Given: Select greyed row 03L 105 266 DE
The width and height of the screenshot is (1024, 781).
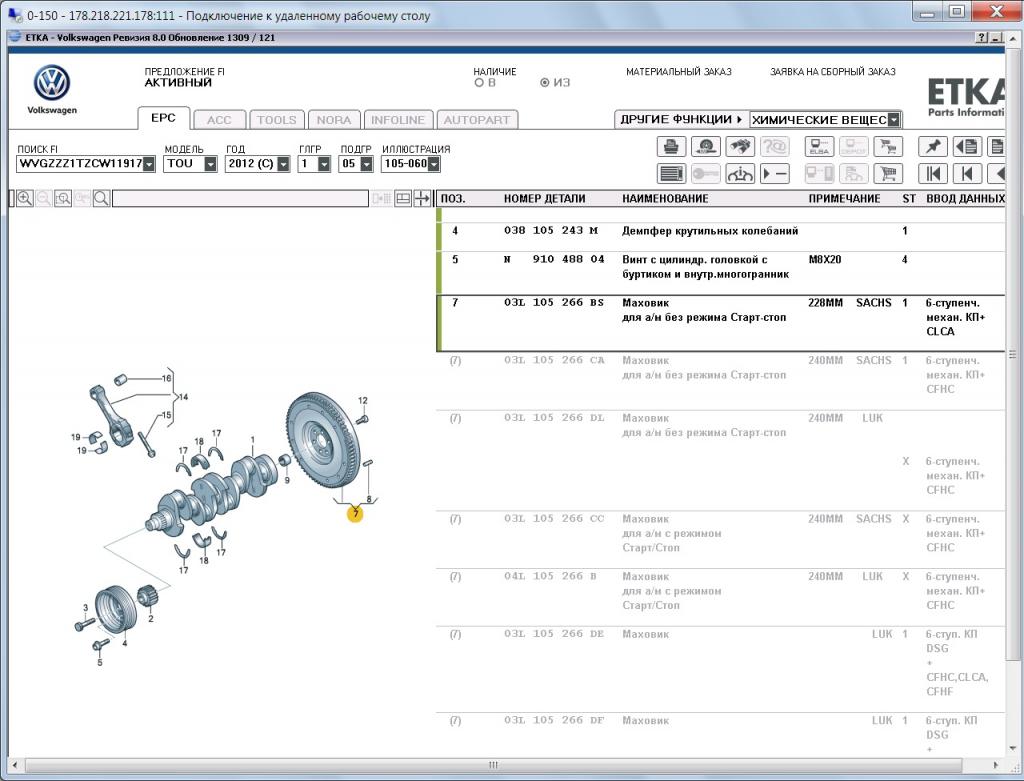Looking at the screenshot, I should click(720, 669).
